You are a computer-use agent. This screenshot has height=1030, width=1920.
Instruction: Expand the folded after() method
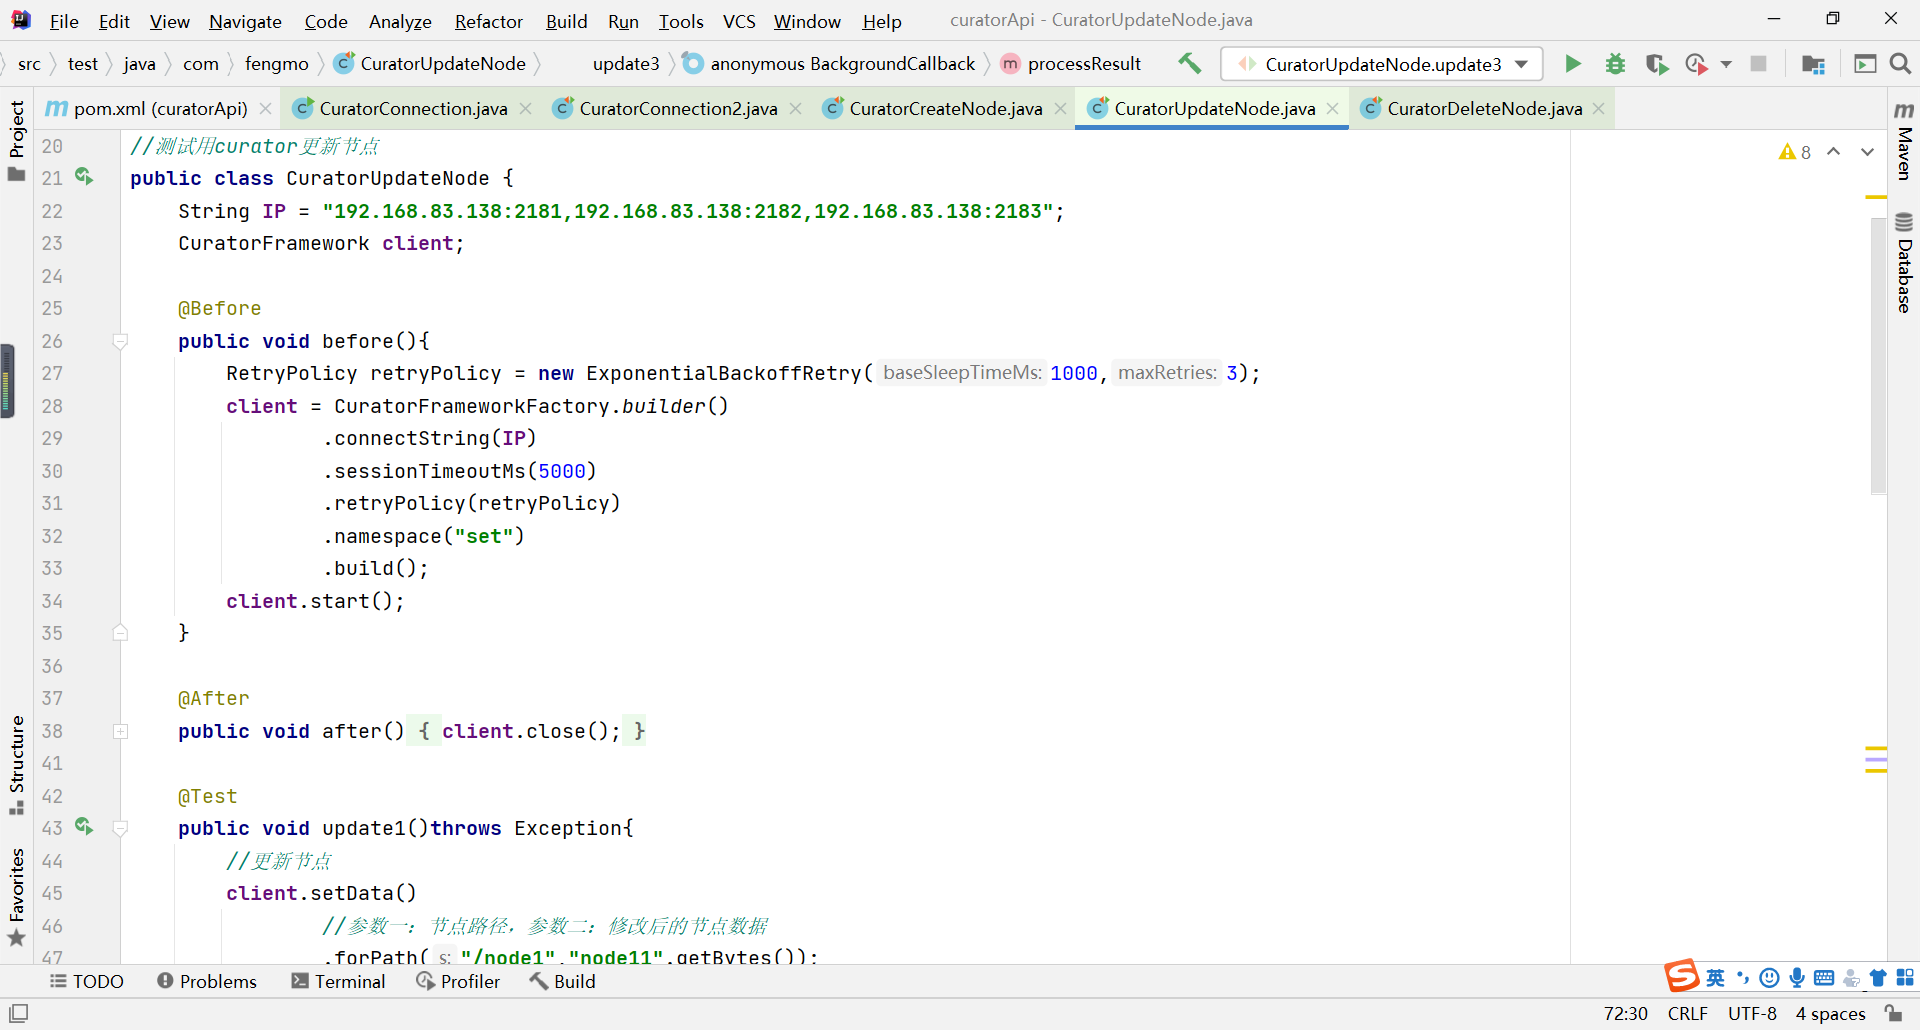pyautogui.click(x=120, y=731)
